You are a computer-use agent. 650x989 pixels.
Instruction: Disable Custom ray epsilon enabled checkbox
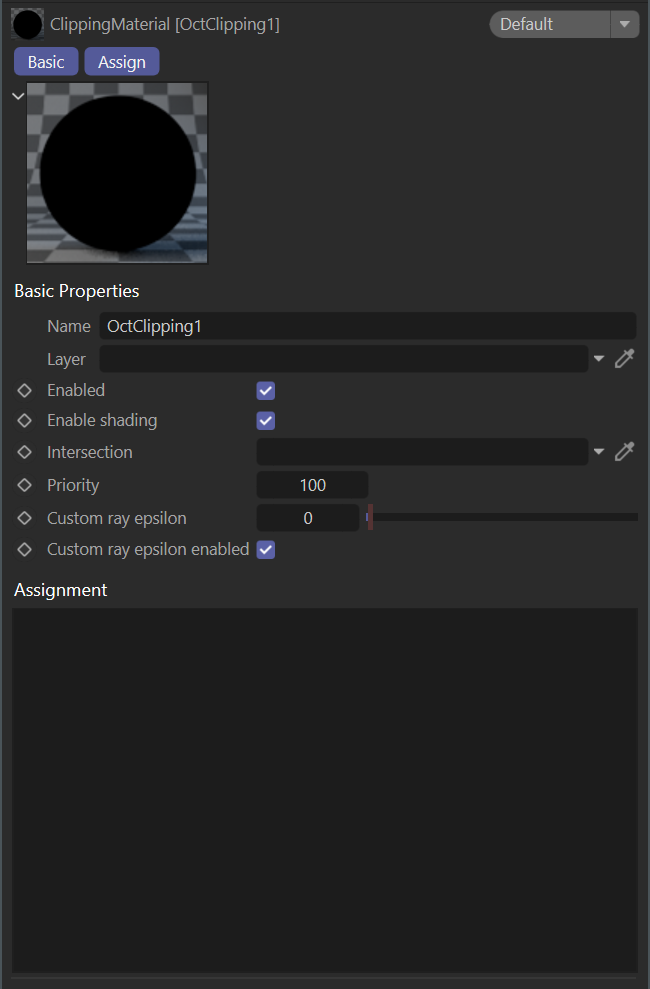tap(266, 550)
